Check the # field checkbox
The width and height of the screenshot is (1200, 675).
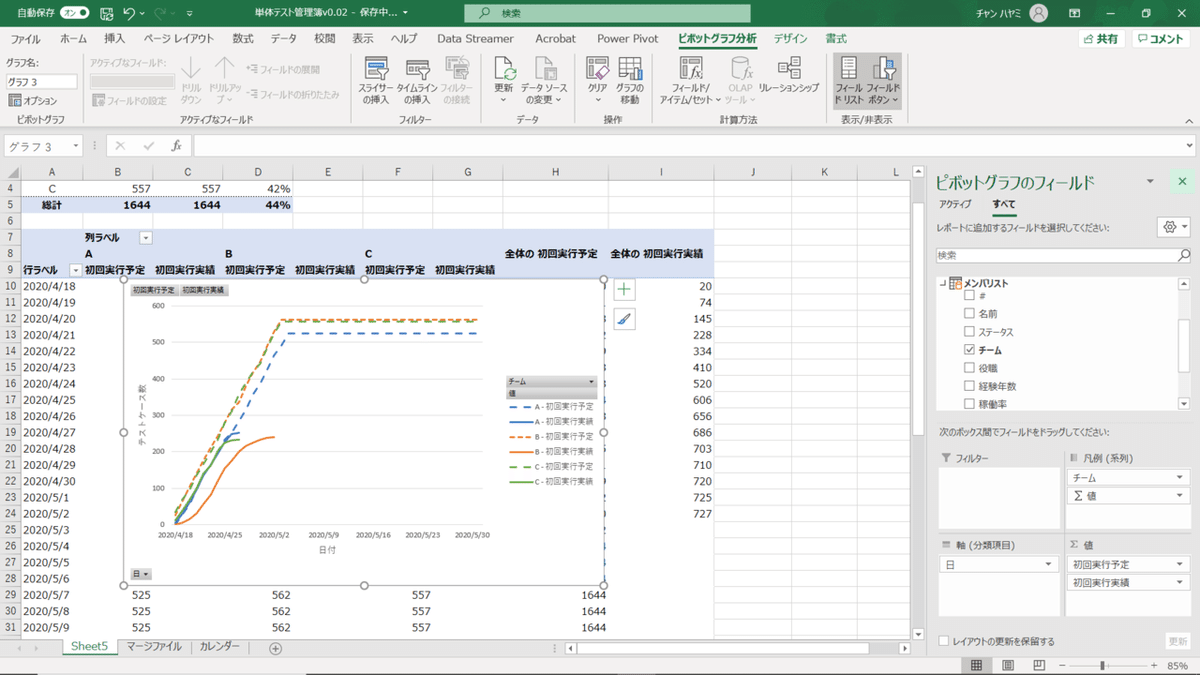pos(968,297)
